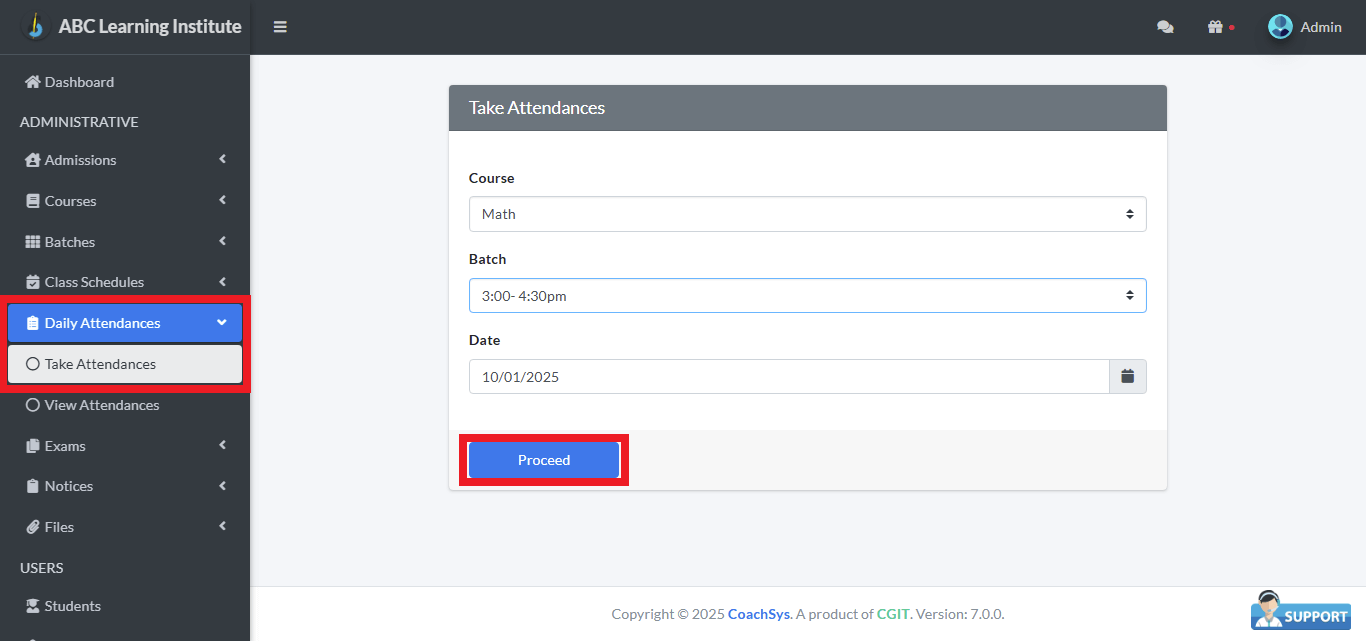Viewport: 1366px width, 641px height.
Task: Click the Batches grid icon
Action: 33,241
